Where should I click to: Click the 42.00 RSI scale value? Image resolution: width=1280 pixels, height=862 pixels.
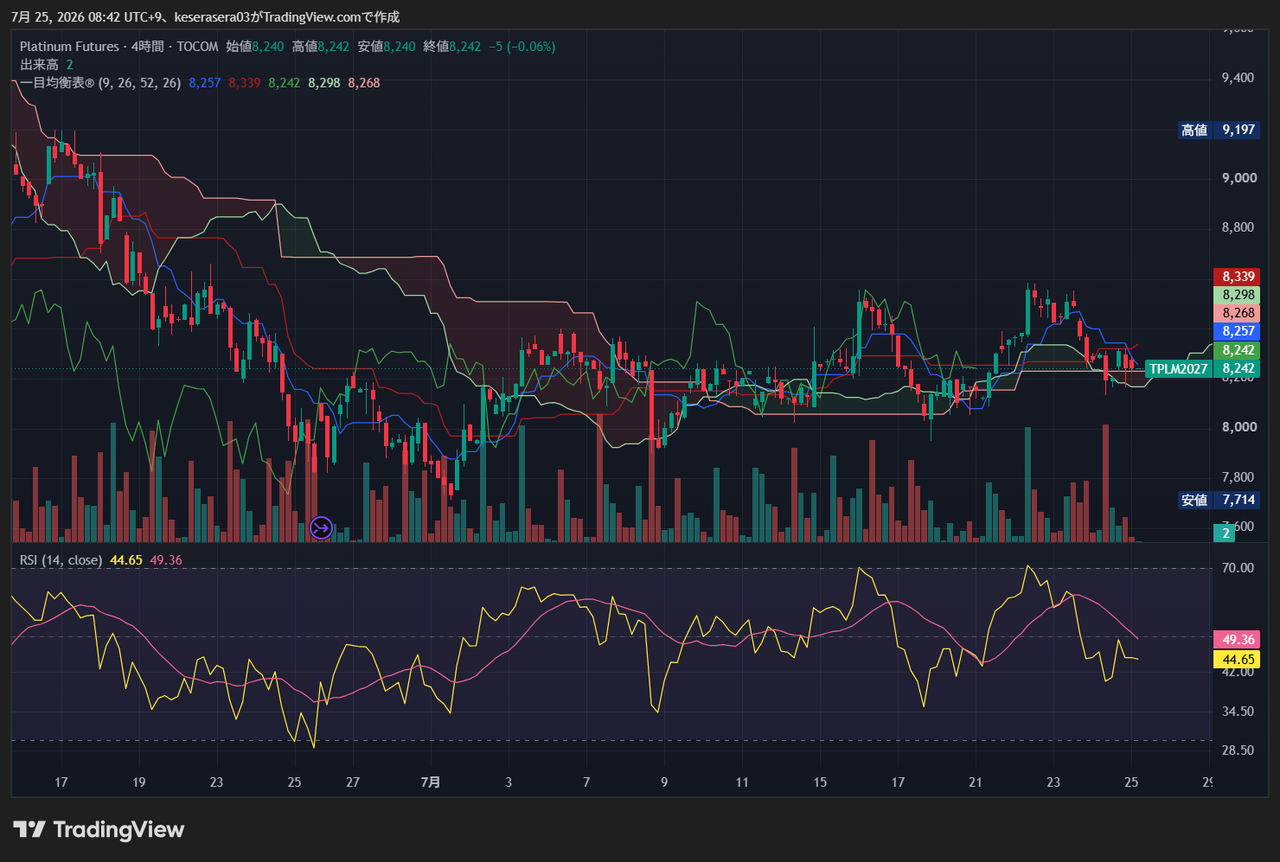point(1238,672)
